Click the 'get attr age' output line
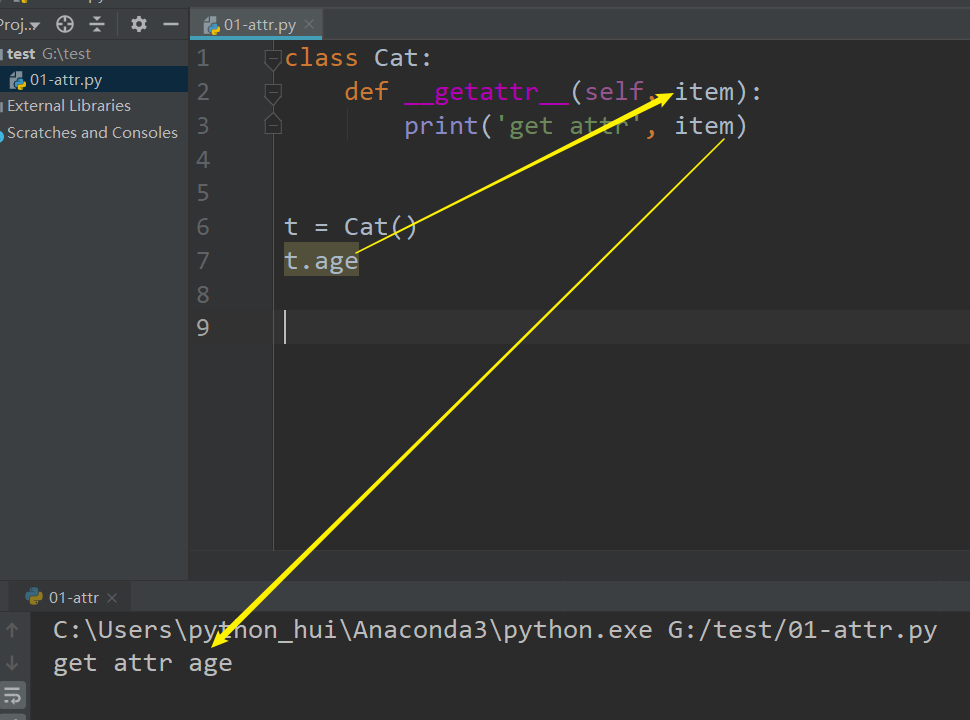This screenshot has height=720, width=970. [143, 663]
